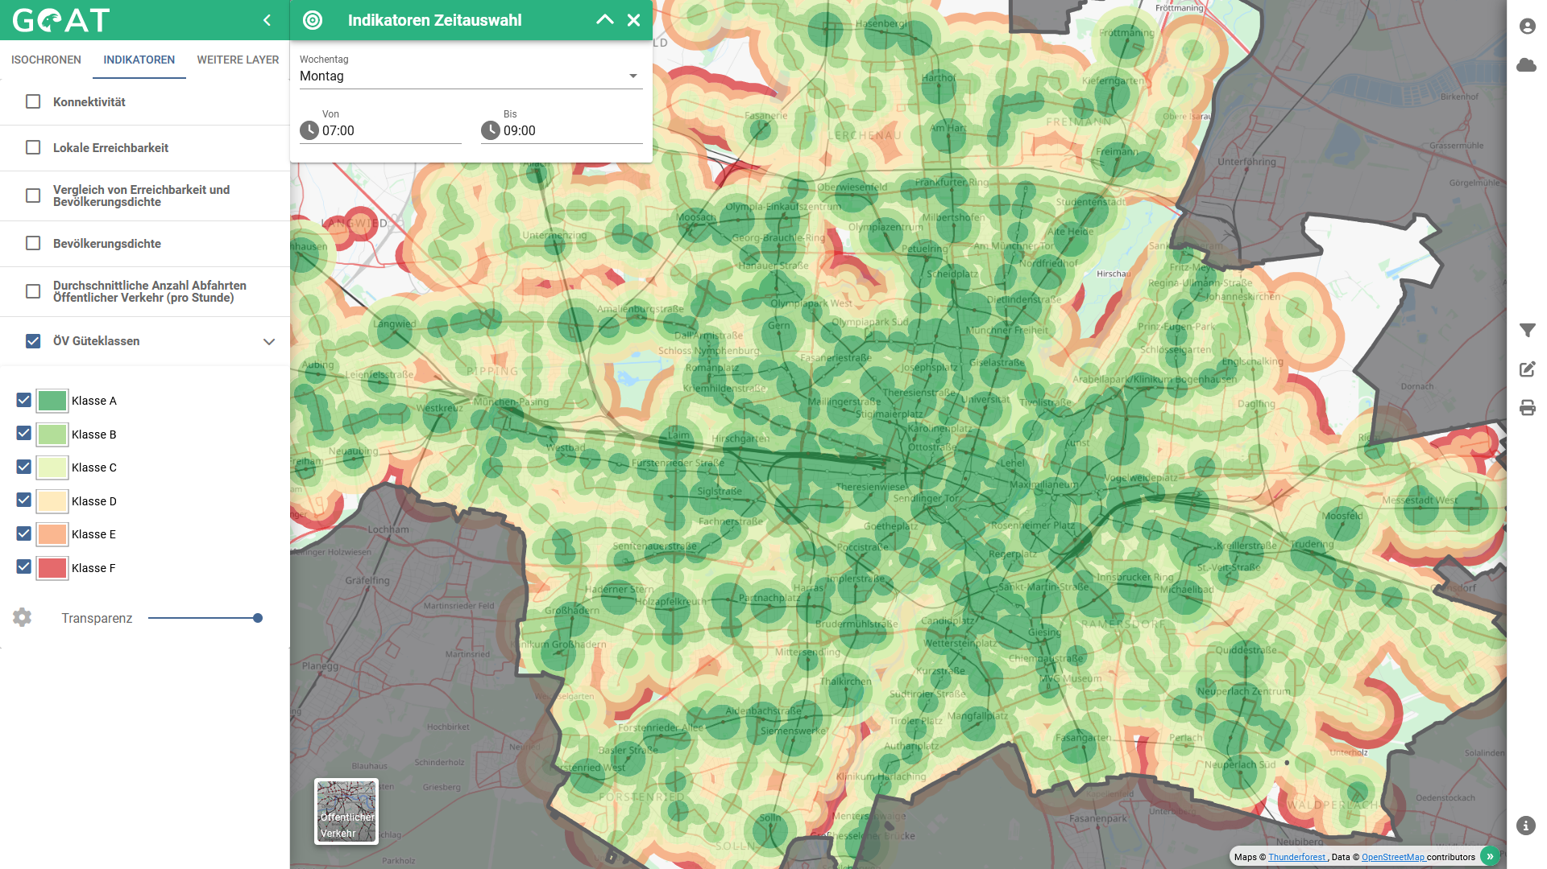Image resolution: width=1547 pixels, height=869 pixels.
Task: Click the cloud icon in right sidebar
Action: click(1526, 65)
